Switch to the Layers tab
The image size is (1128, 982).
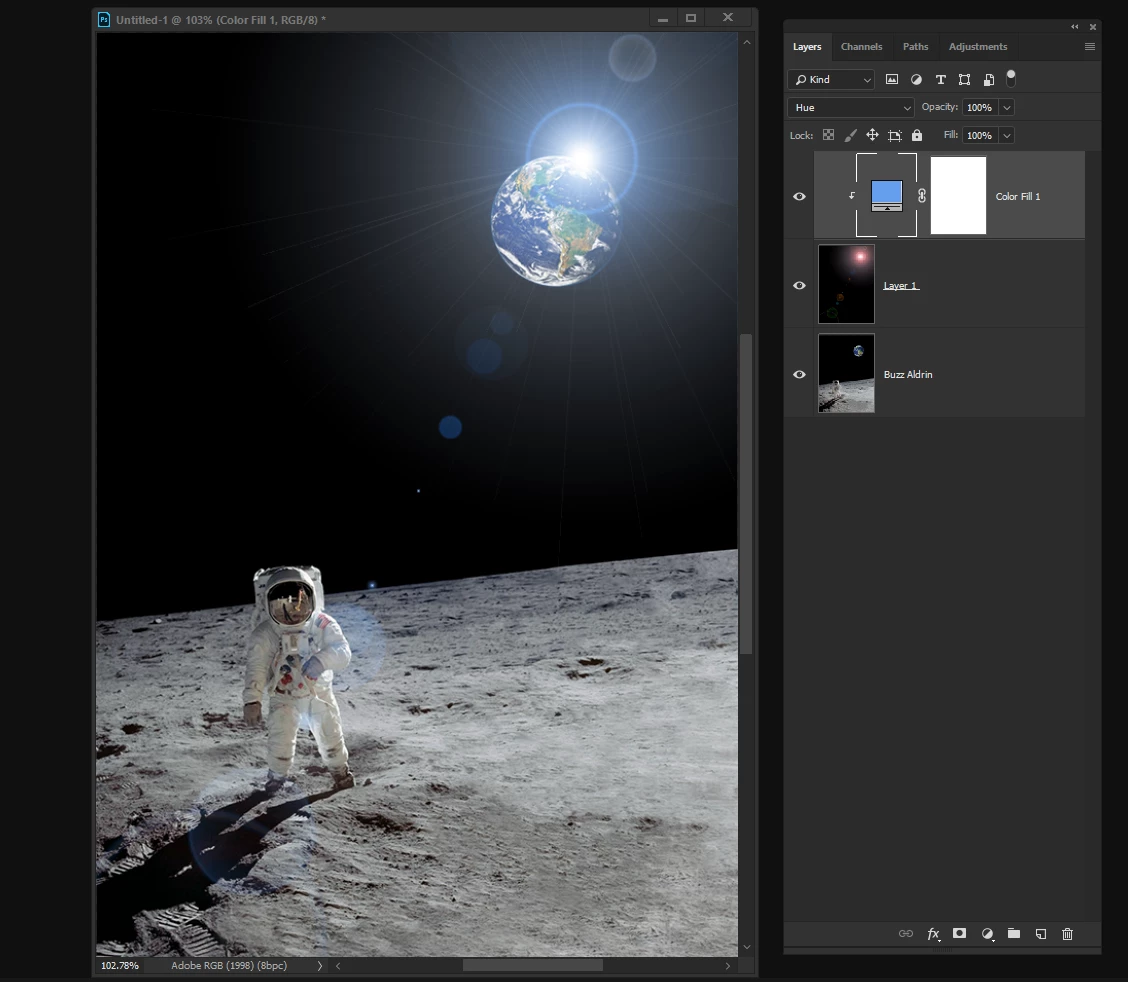tap(807, 47)
